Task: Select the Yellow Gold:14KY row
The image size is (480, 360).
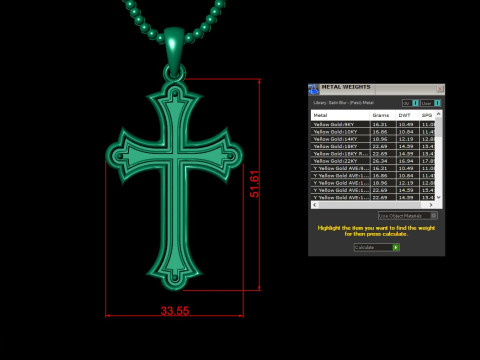Action: (373, 139)
